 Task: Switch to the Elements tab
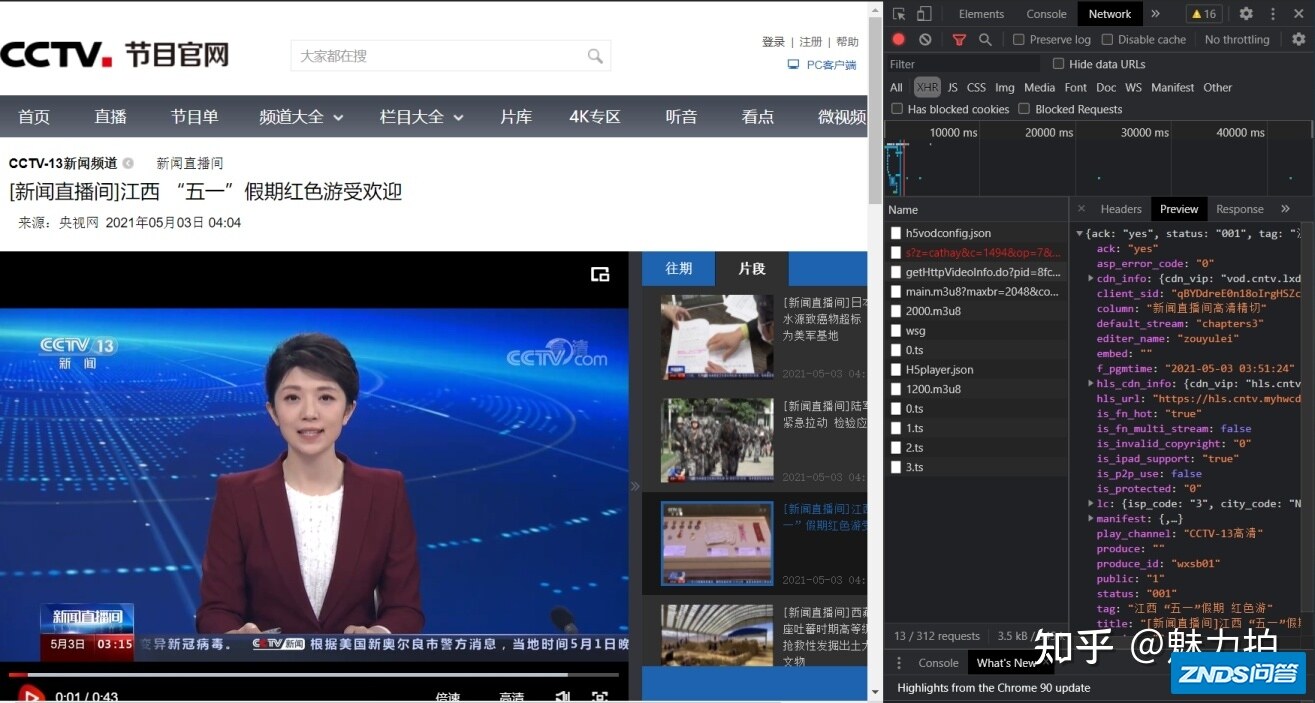[981, 14]
